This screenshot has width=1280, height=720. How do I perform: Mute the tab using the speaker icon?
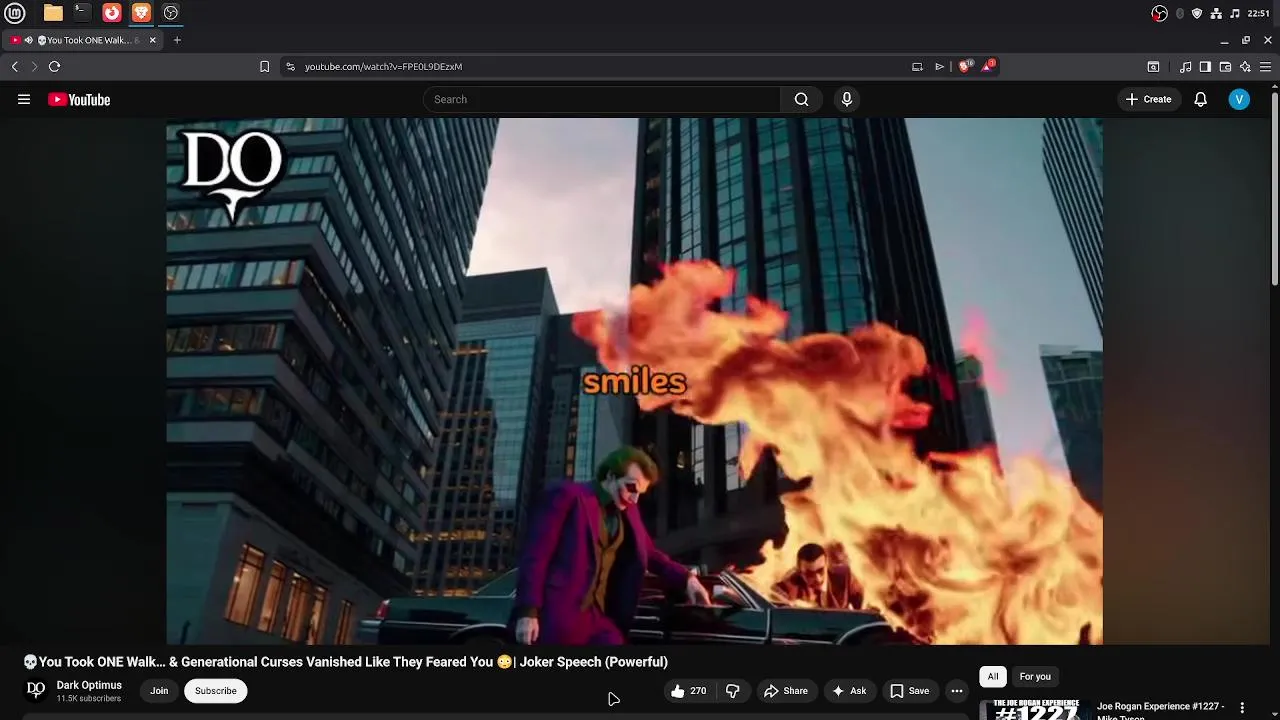(x=29, y=40)
